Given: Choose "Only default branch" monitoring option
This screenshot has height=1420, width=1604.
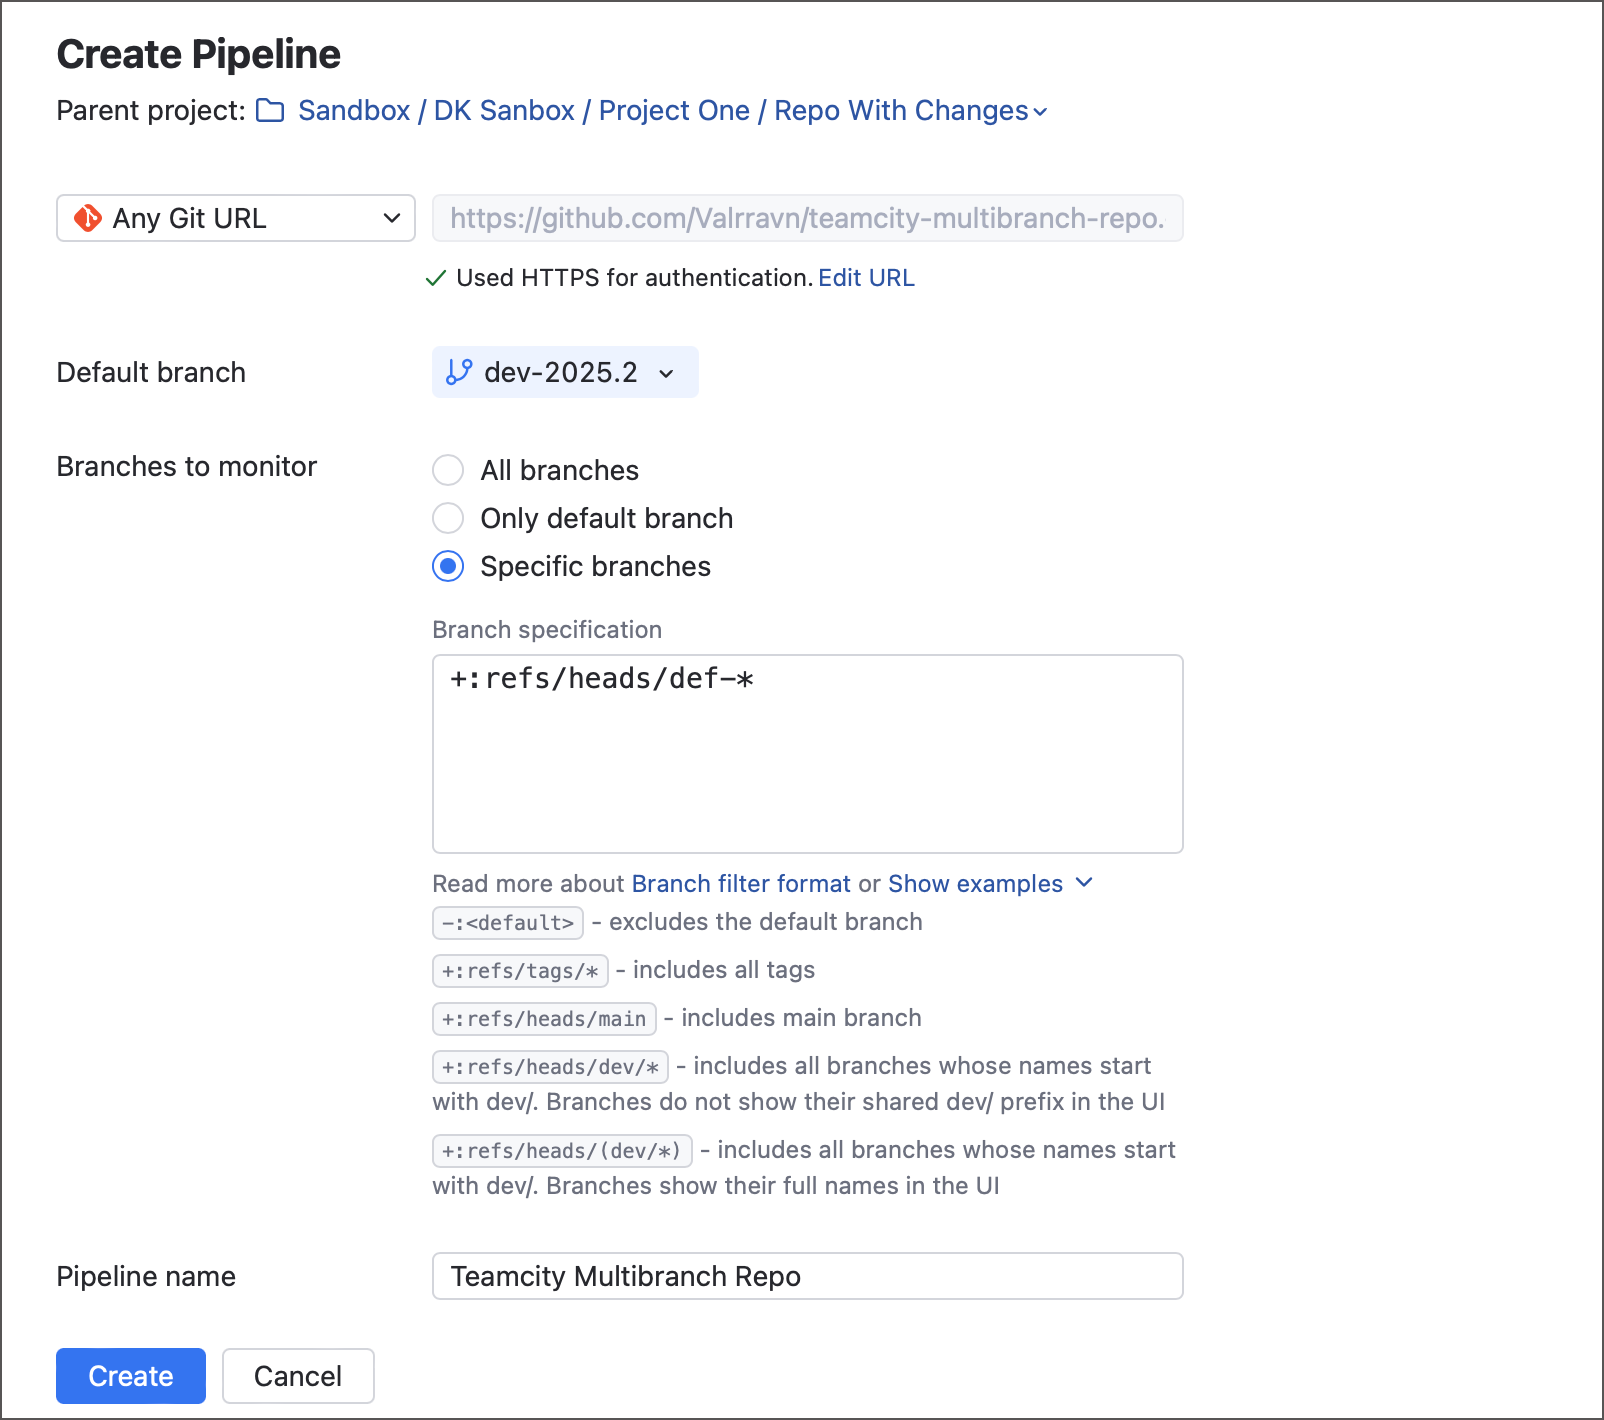Looking at the screenshot, I should pyautogui.click(x=448, y=518).
